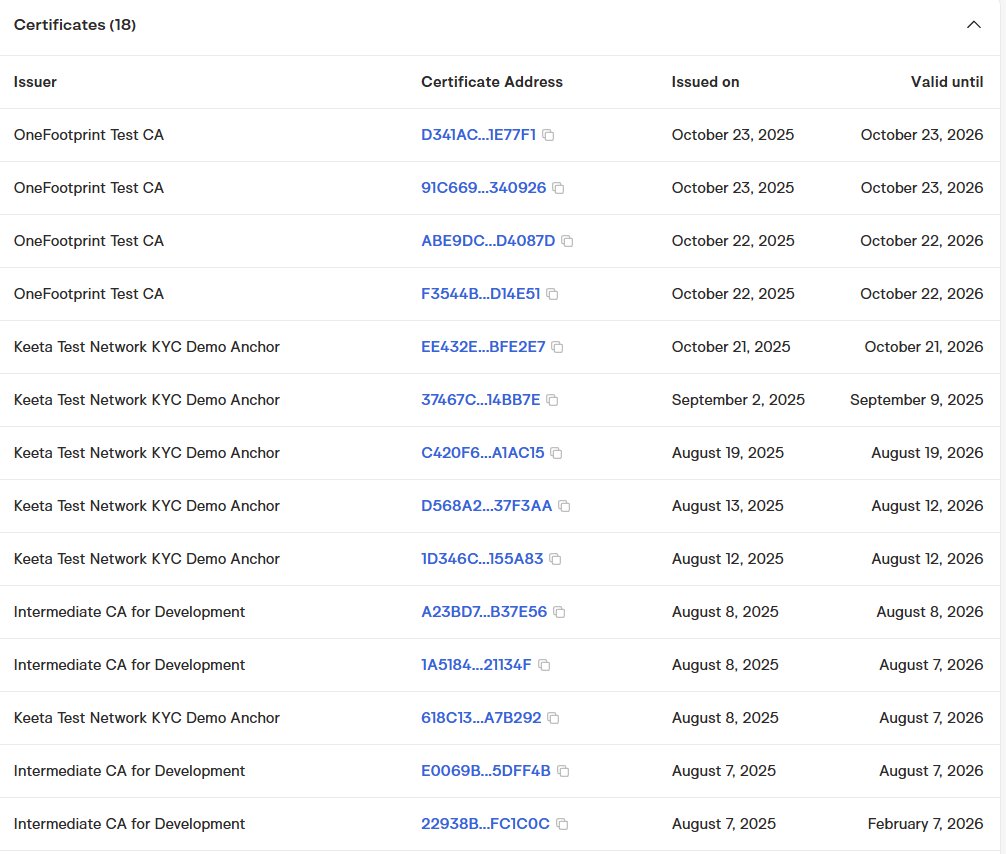Copy certificate address ABE9DC...D4087D
The image size is (1006, 854).
[x=567, y=241]
